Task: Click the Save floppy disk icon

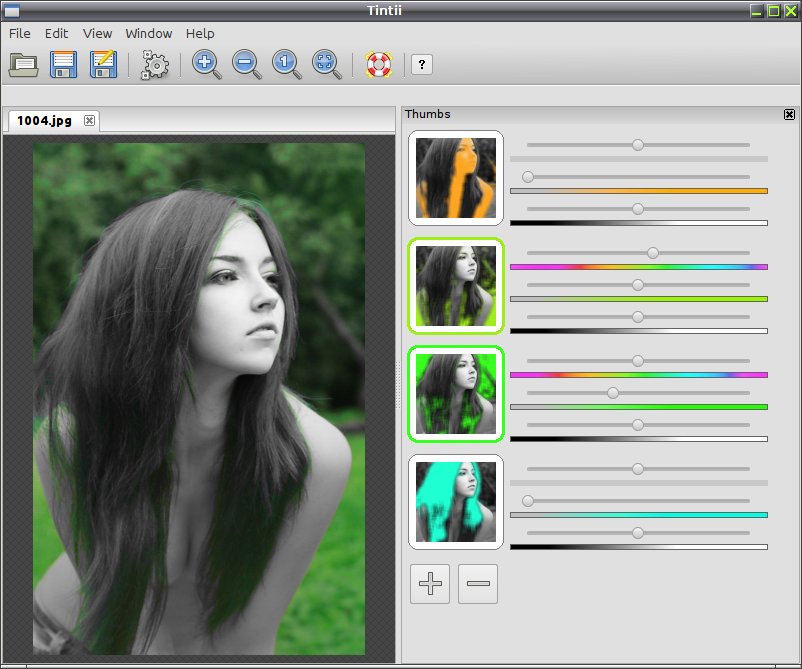Action: [x=63, y=64]
